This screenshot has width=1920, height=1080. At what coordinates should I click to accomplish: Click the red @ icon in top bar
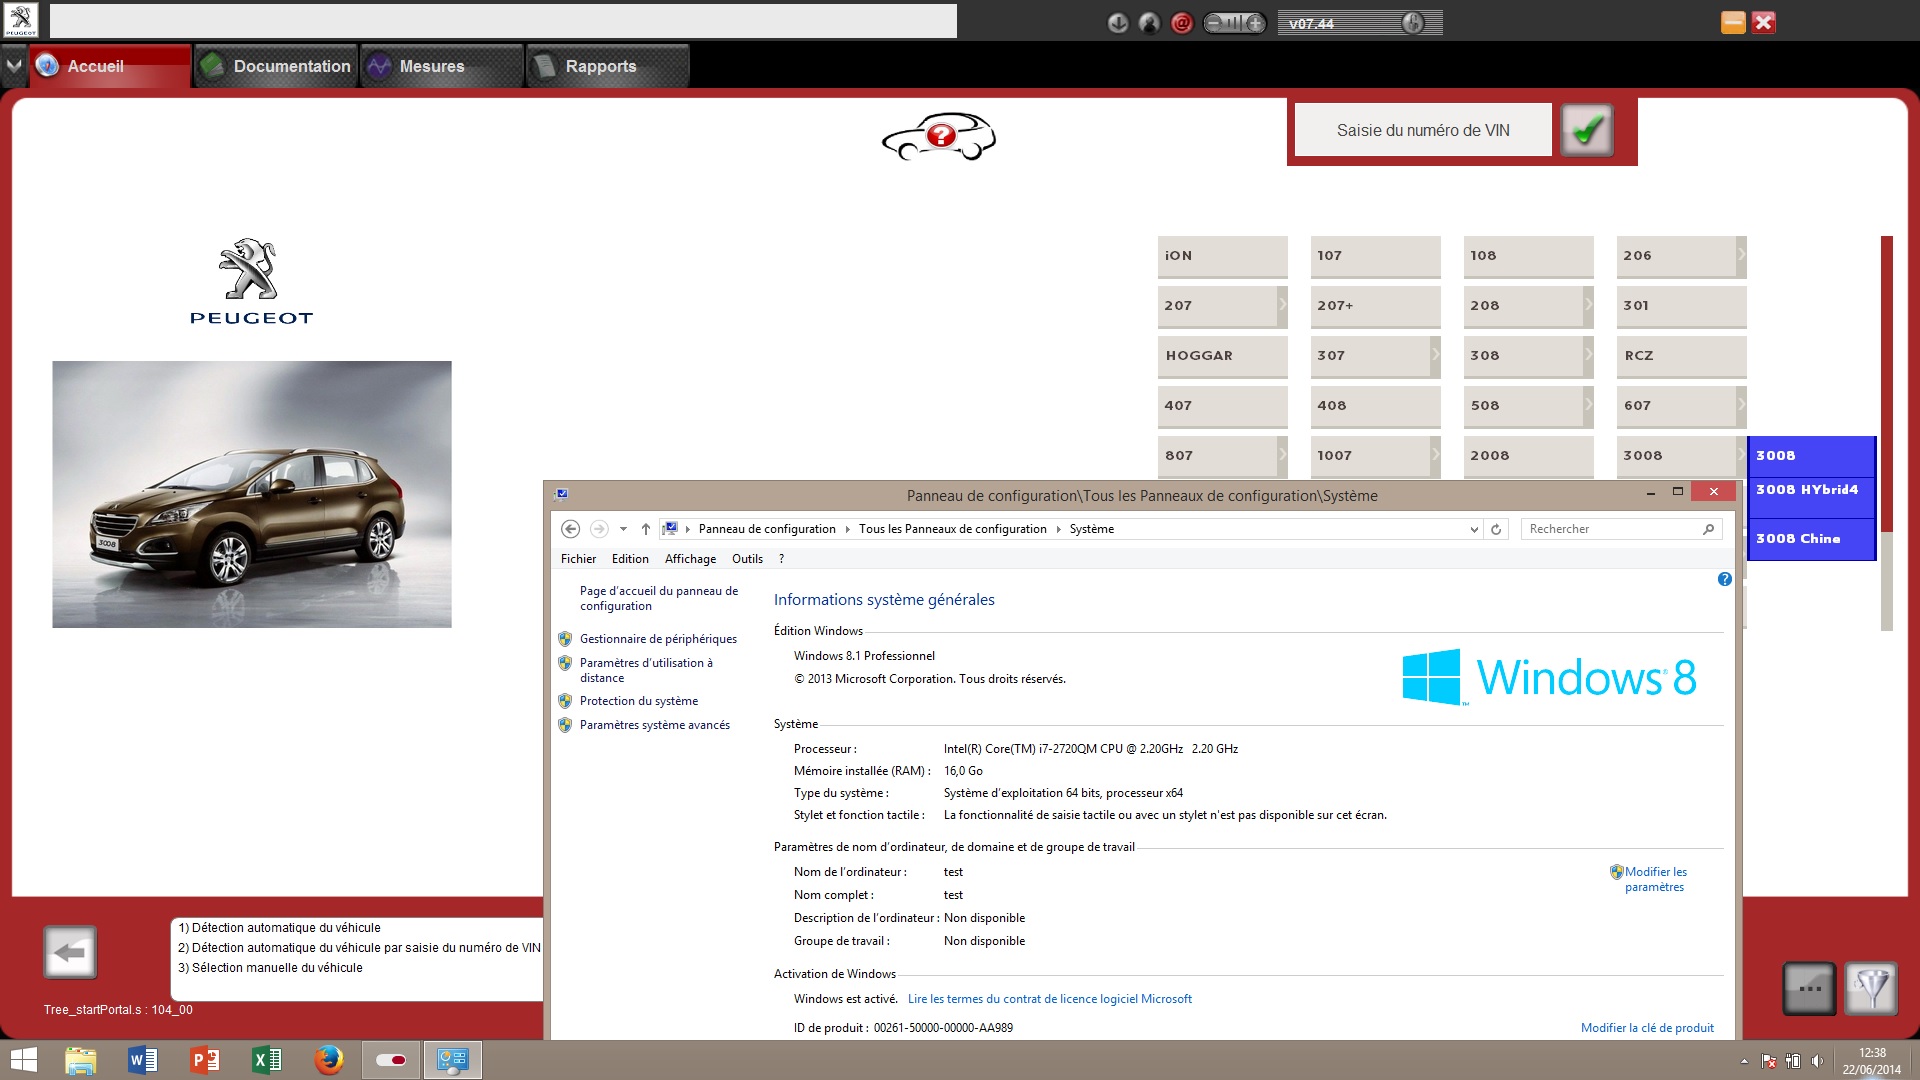1182,23
